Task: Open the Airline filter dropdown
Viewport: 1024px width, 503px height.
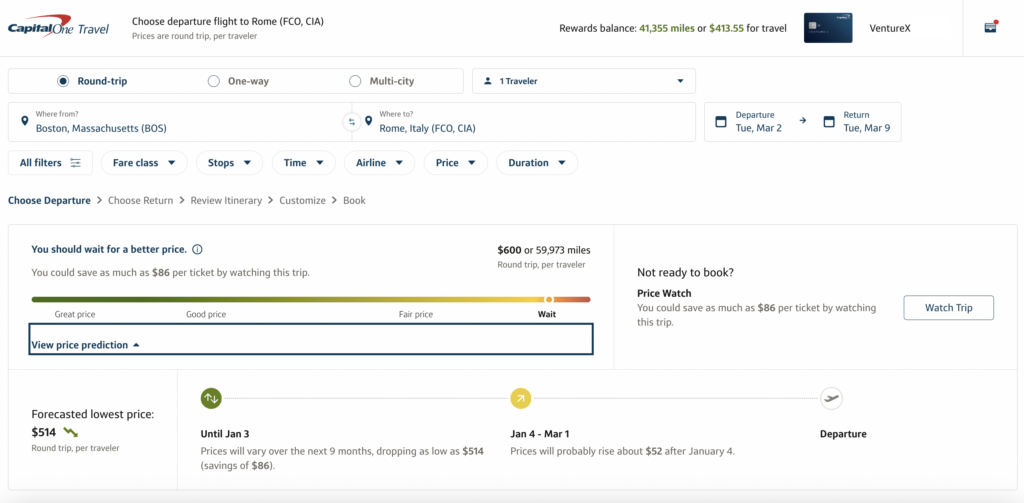Action: coord(379,163)
